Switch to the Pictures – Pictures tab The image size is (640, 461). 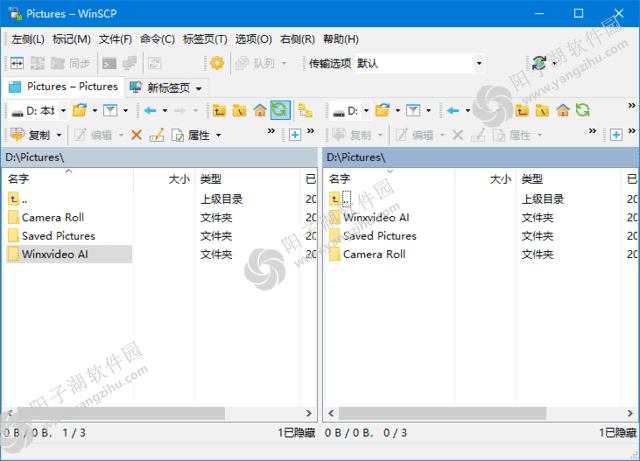click(x=63, y=87)
